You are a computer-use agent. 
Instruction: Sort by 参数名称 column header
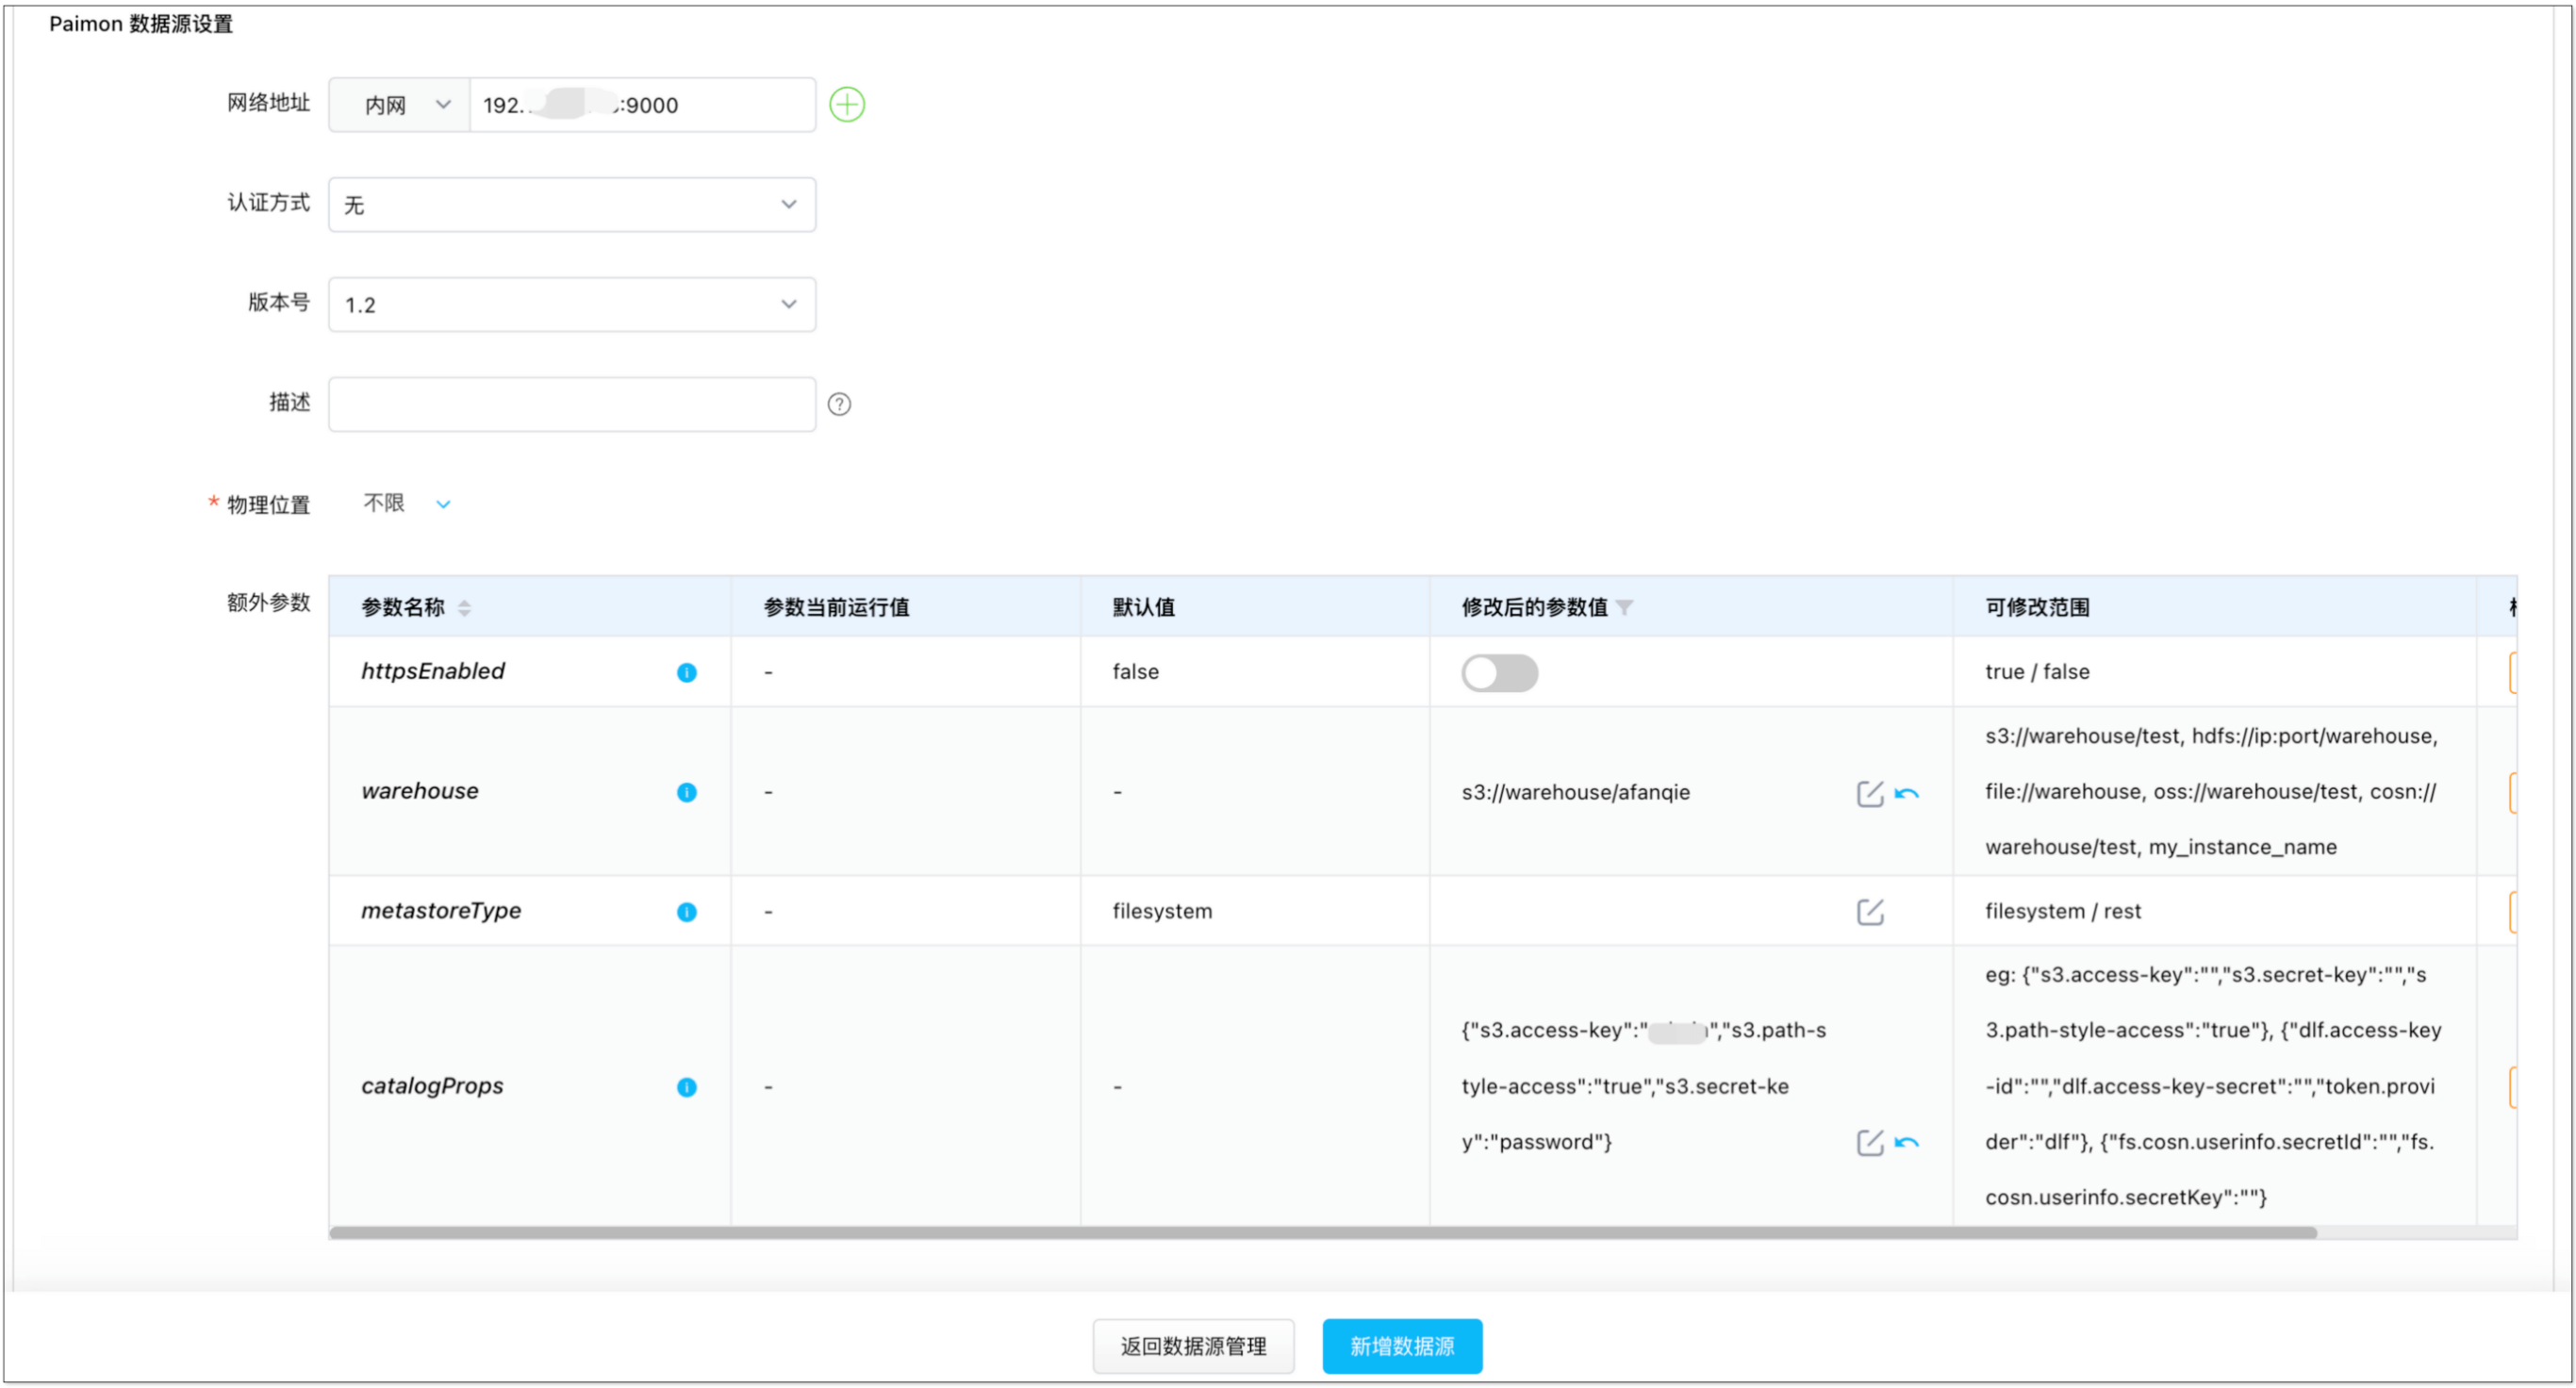(x=464, y=608)
